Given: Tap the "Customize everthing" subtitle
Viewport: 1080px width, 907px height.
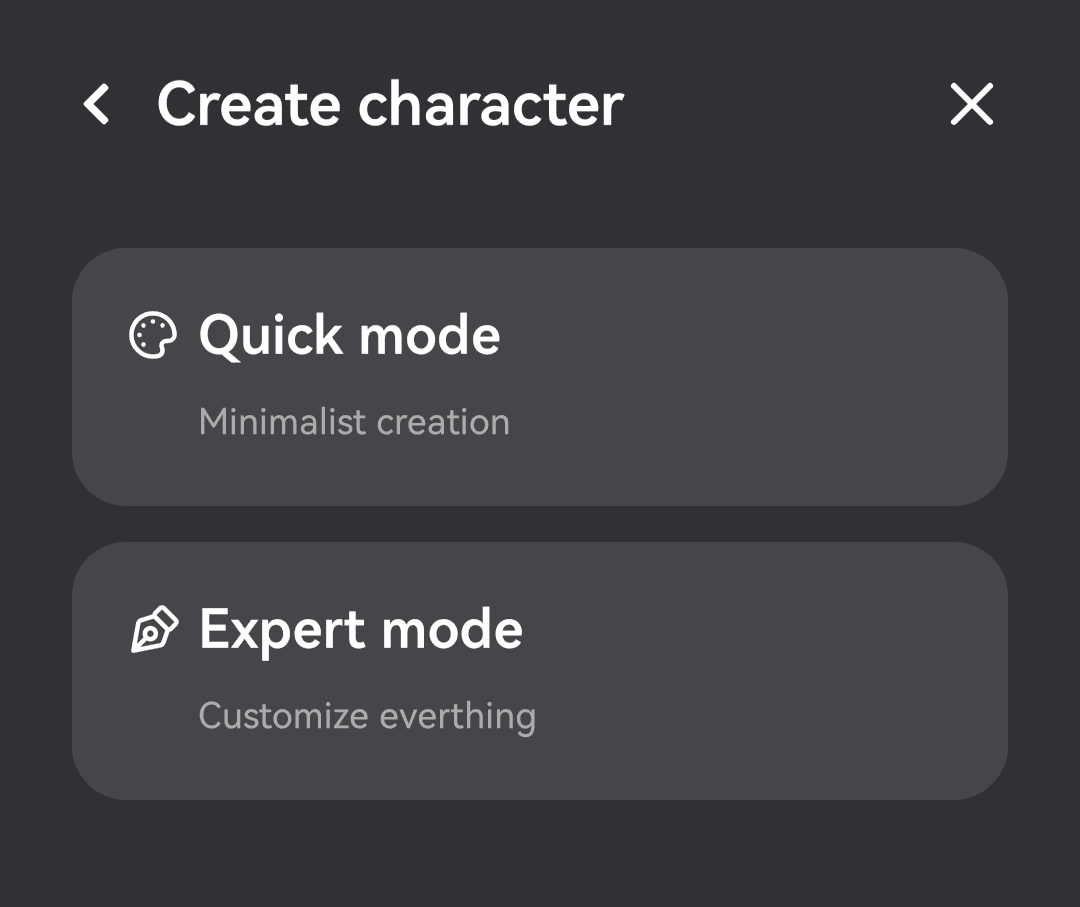Looking at the screenshot, I should (367, 716).
